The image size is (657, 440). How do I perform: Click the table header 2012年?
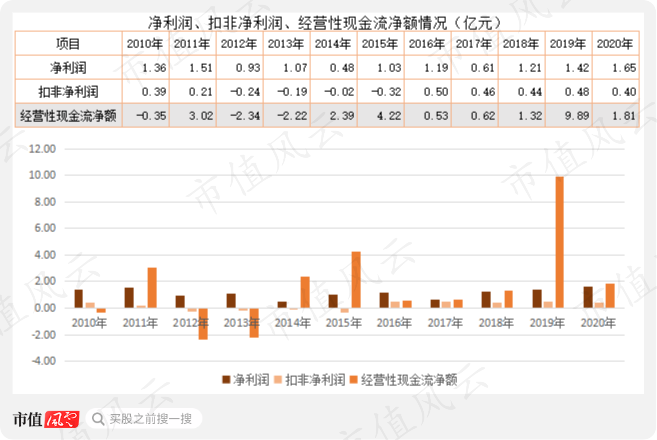pos(239,44)
